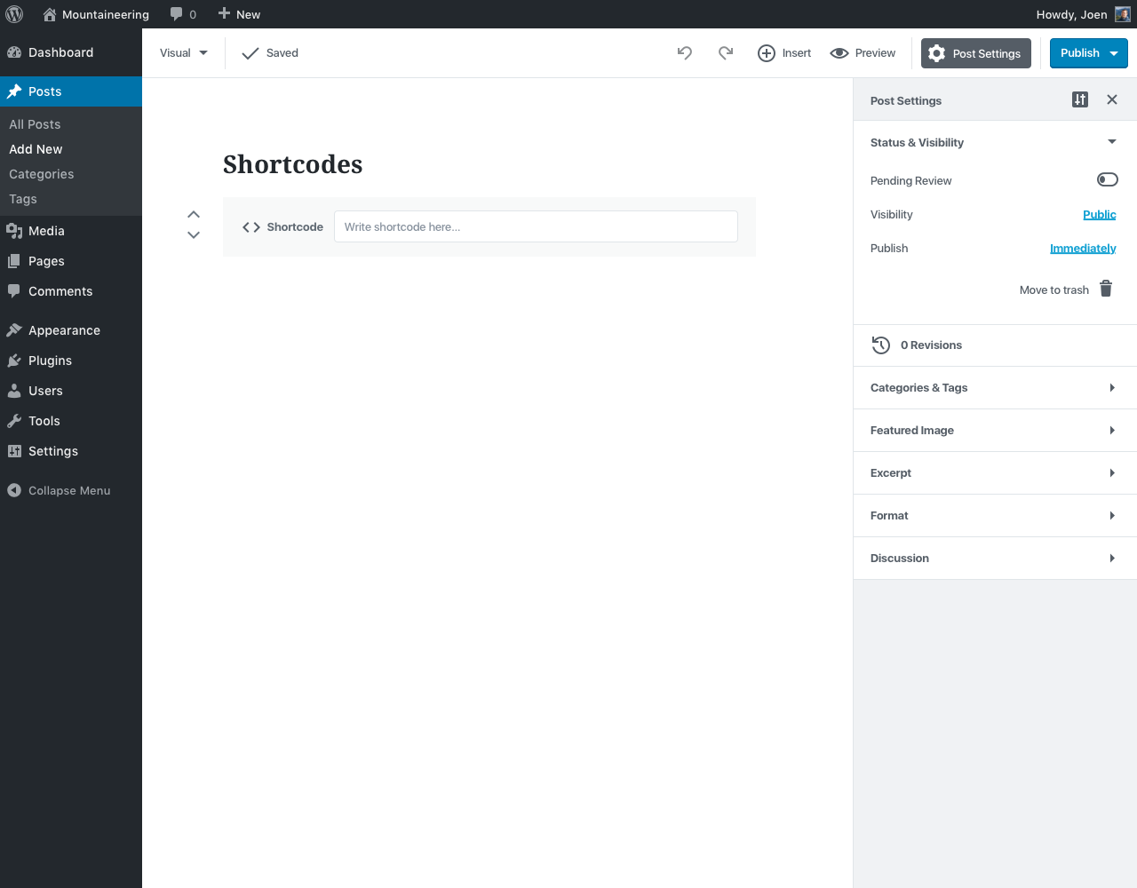Change visibility via Public link

[x=1099, y=215]
